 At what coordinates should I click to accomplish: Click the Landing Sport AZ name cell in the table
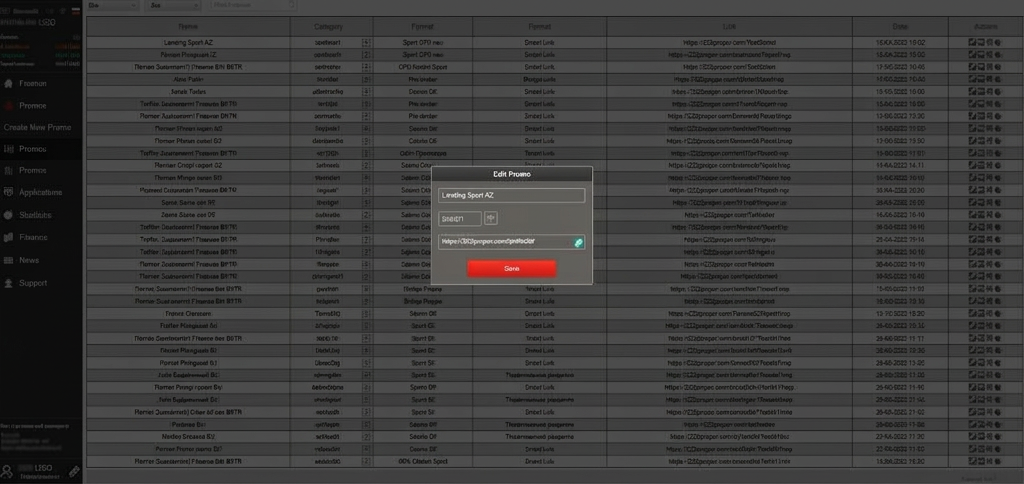point(188,42)
